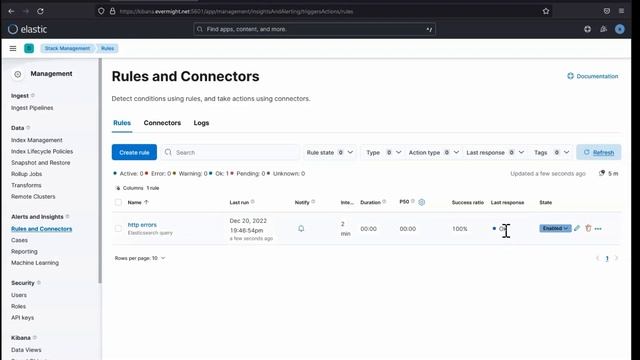Open the browser hamburger menu

click(621, 11)
